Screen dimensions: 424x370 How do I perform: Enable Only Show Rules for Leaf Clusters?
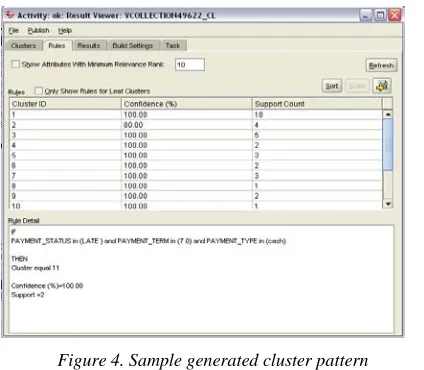click(x=39, y=91)
